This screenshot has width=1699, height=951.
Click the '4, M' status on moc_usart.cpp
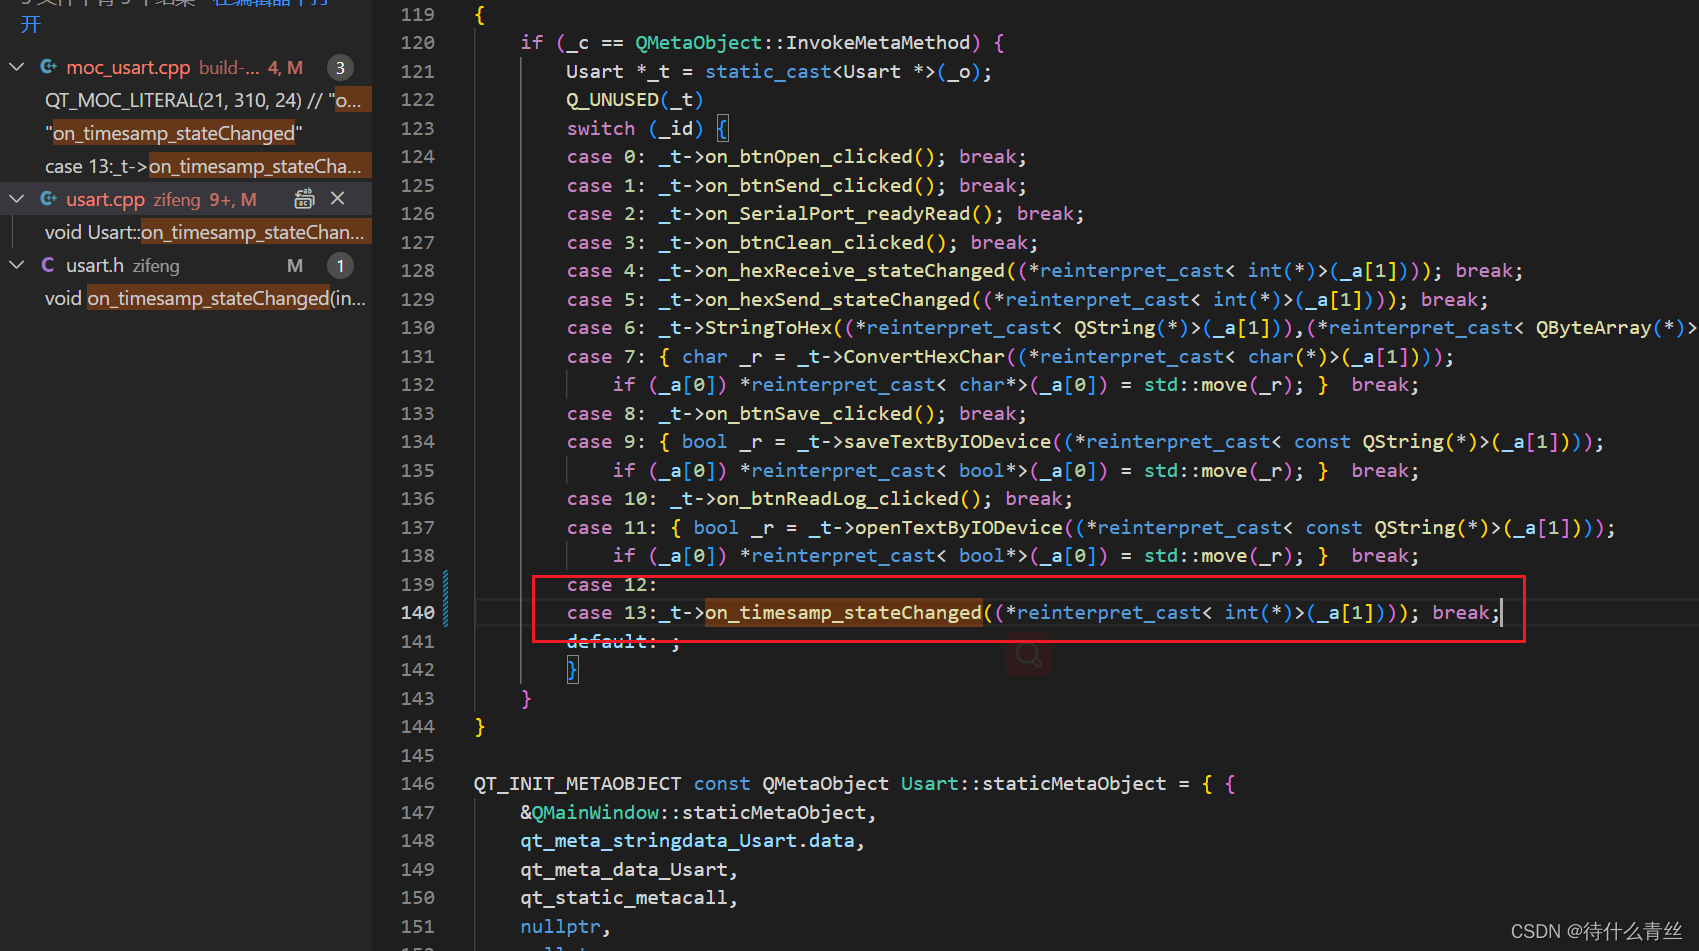(x=285, y=67)
